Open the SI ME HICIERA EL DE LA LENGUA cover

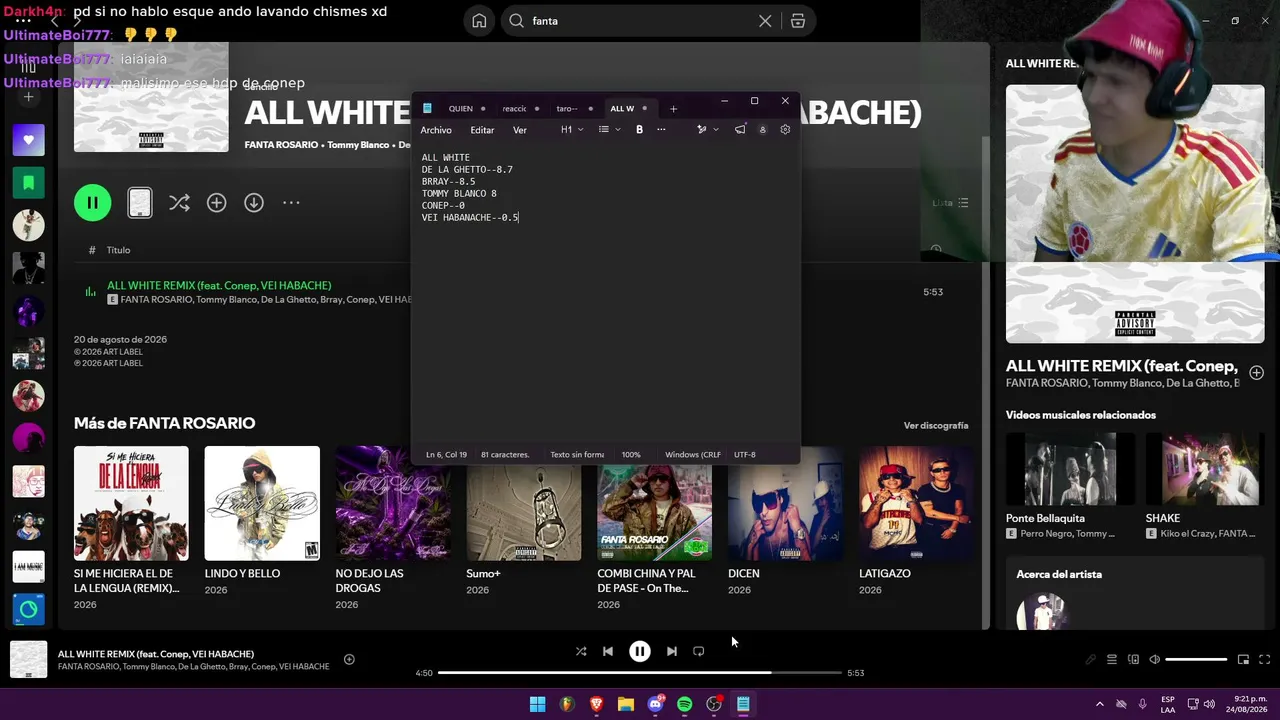[x=131, y=503]
